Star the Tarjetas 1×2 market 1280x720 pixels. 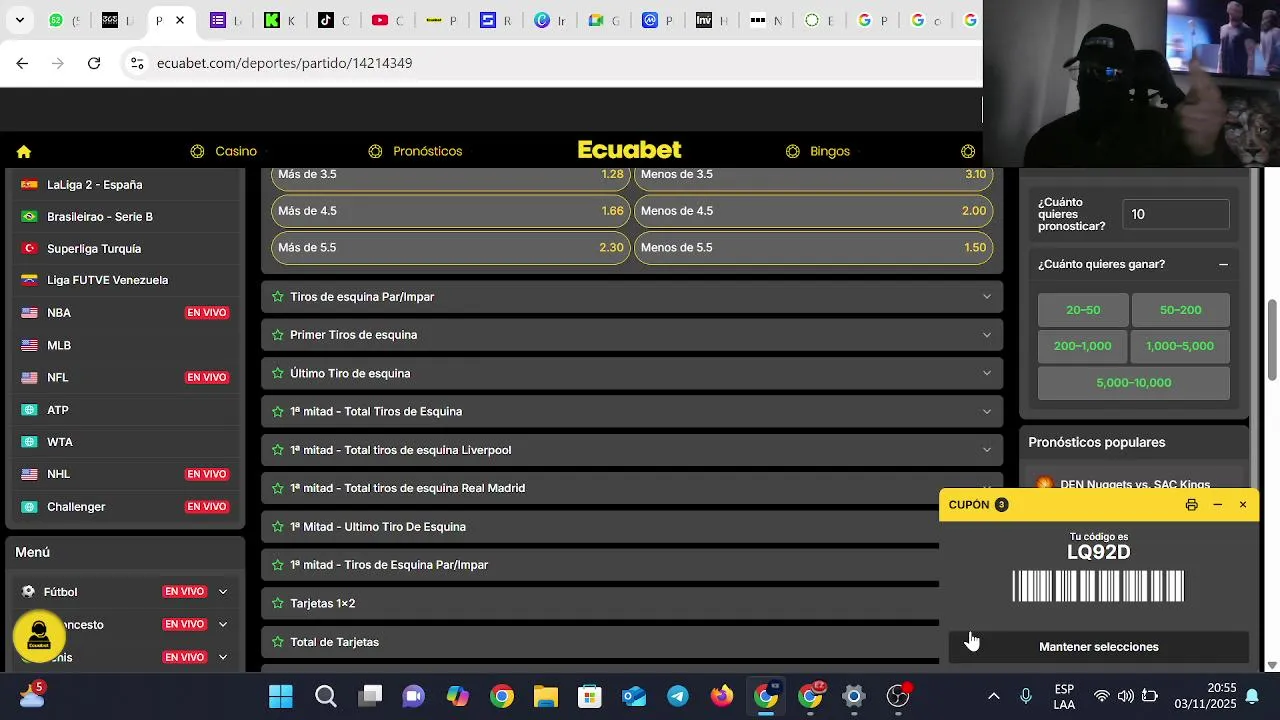point(278,604)
